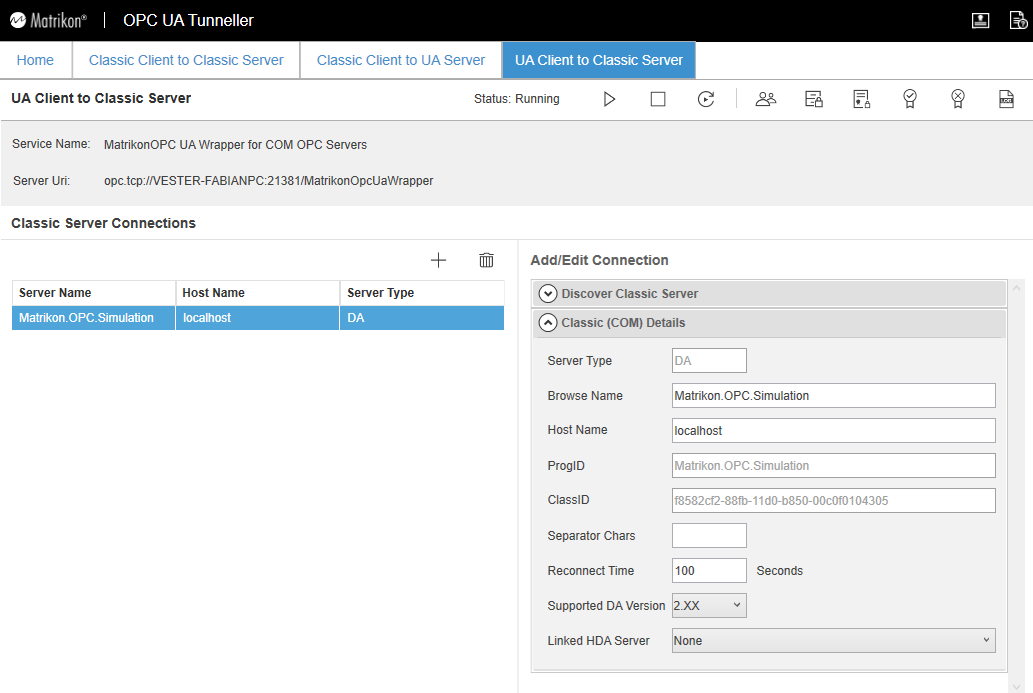Click the ProgID field

tap(833, 465)
